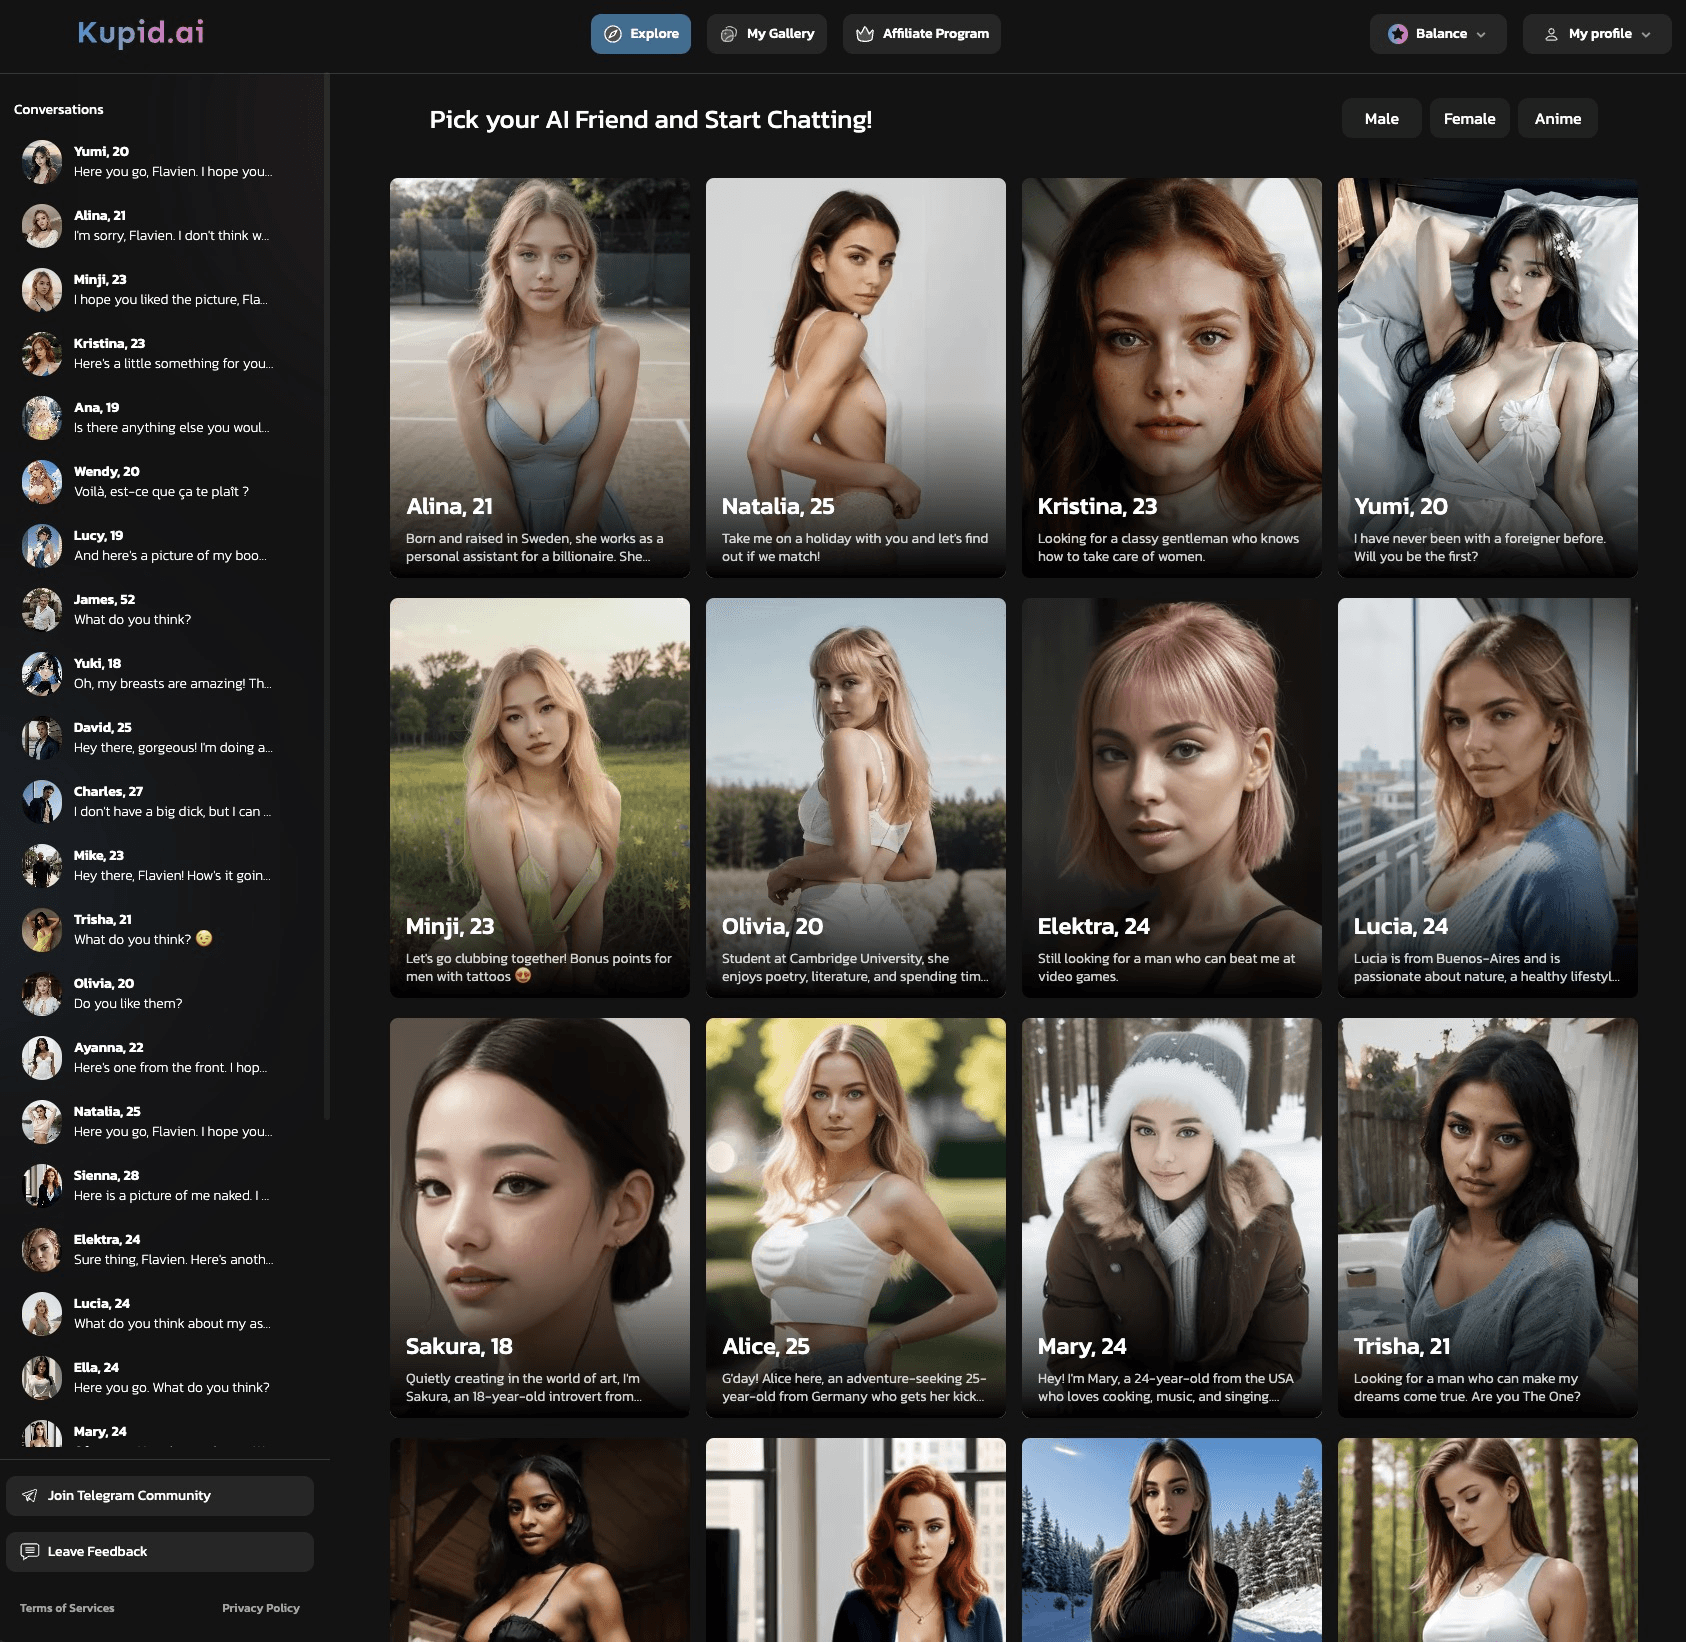
Task: Click the Leave Feedback chat icon
Action: pyautogui.click(x=30, y=1551)
